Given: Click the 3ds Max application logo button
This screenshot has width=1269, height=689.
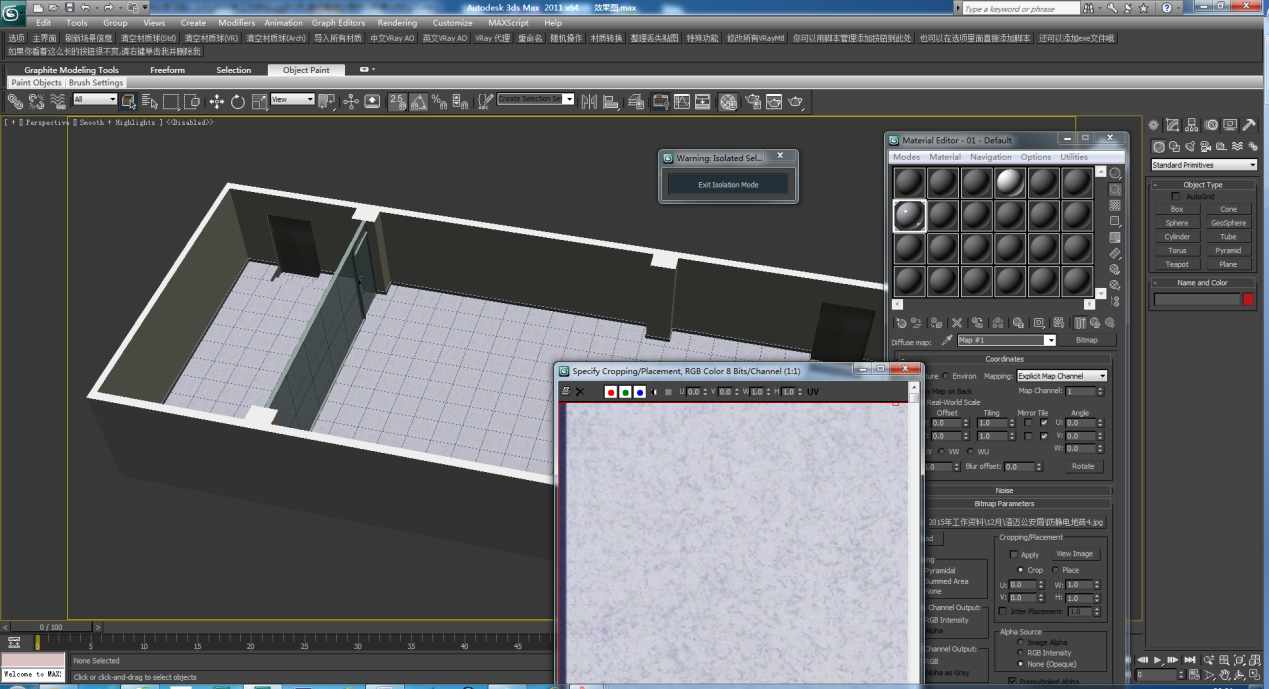Looking at the screenshot, I should pos(14,12).
